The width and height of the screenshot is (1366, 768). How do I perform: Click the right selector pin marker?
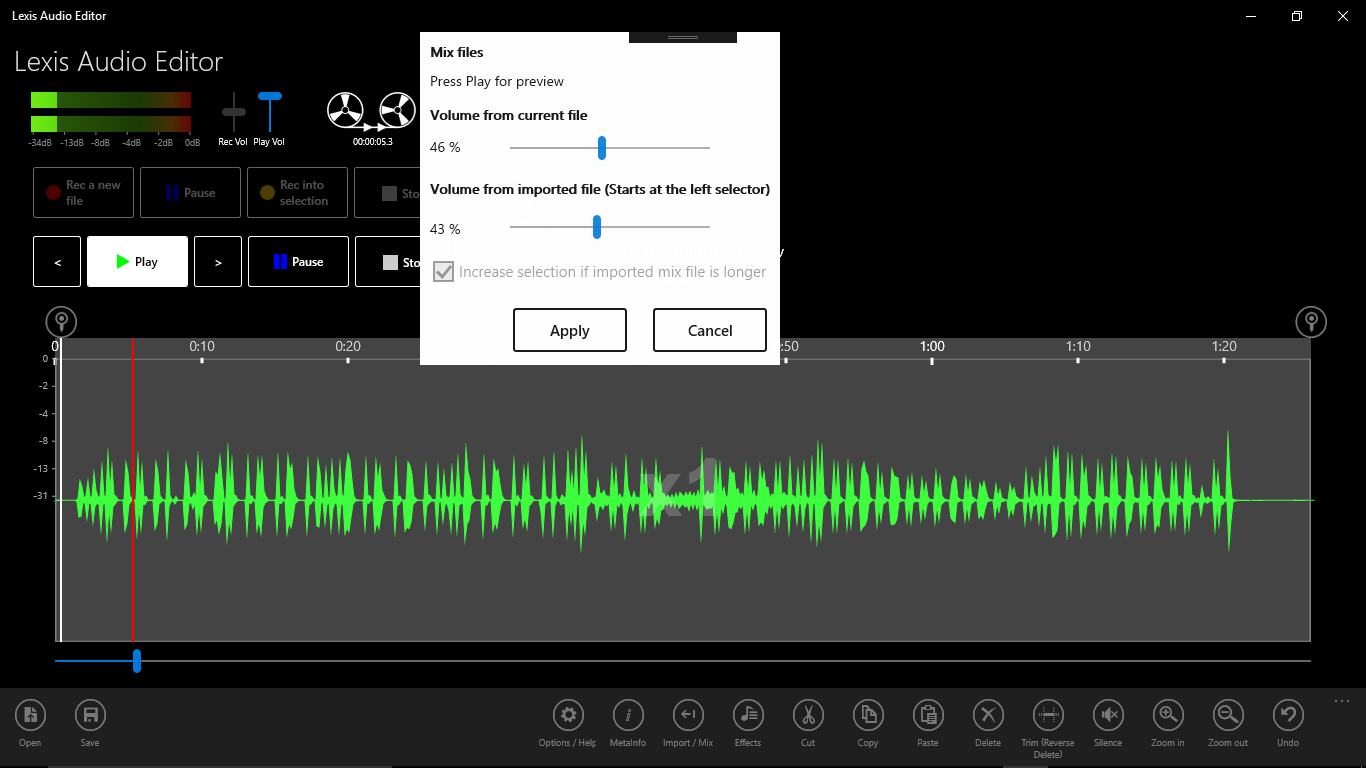coord(1311,322)
